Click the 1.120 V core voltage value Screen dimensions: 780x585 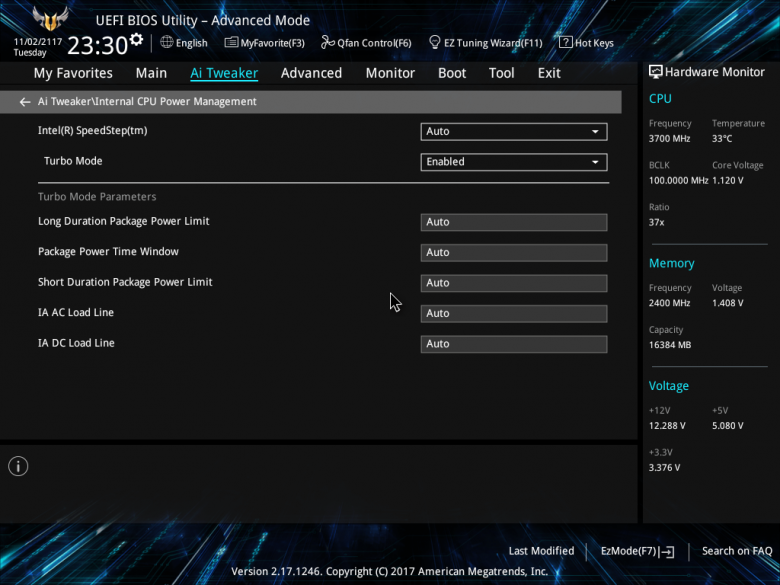[x=727, y=181]
